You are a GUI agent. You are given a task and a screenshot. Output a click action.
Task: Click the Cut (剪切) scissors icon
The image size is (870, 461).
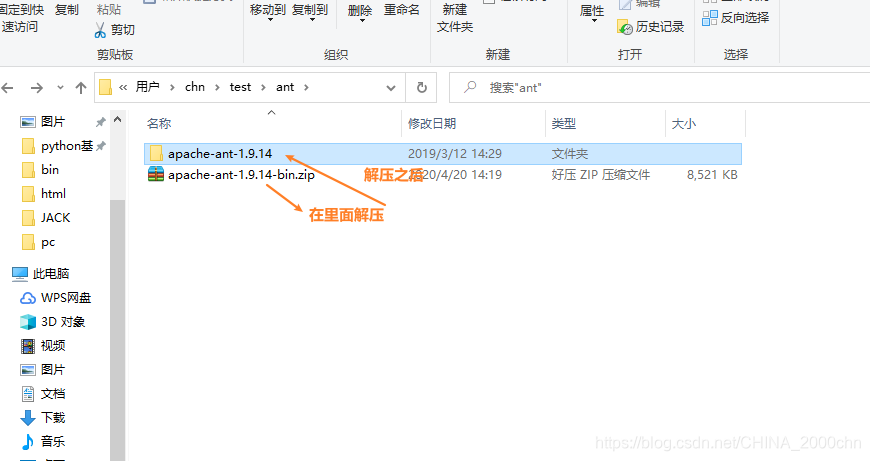coord(100,30)
